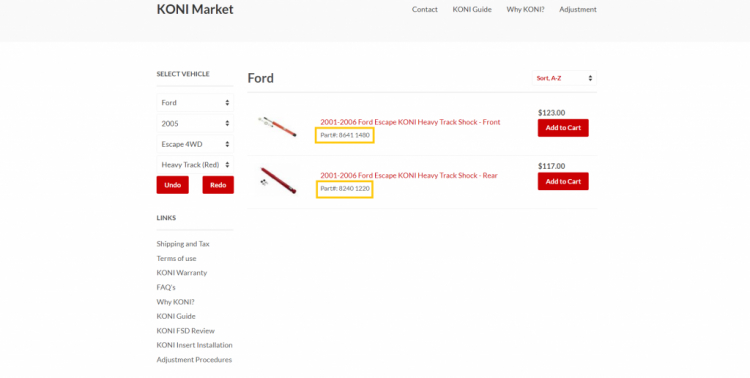Open Why KONI? in top navigation
The height and width of the screenshot is (378, 750).
coord(525,9)
